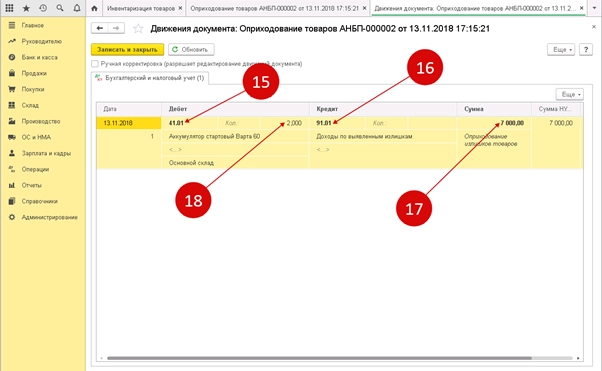This screenshot has width=602, height=371.
Task: Open ОС и НМА truck icon
Action: tap(12, 137)
